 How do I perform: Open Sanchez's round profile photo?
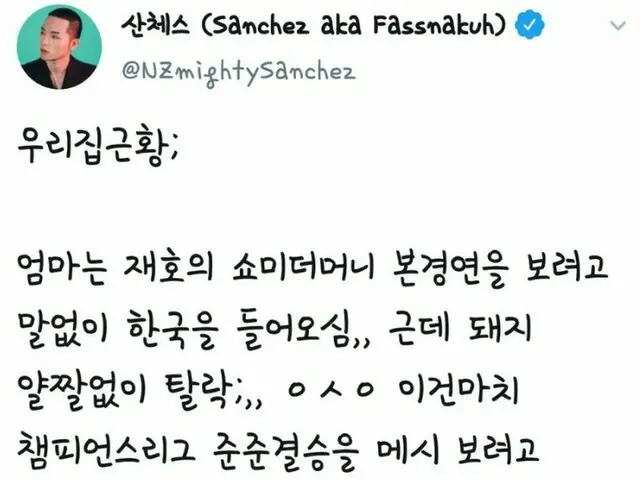pos(59,47)
